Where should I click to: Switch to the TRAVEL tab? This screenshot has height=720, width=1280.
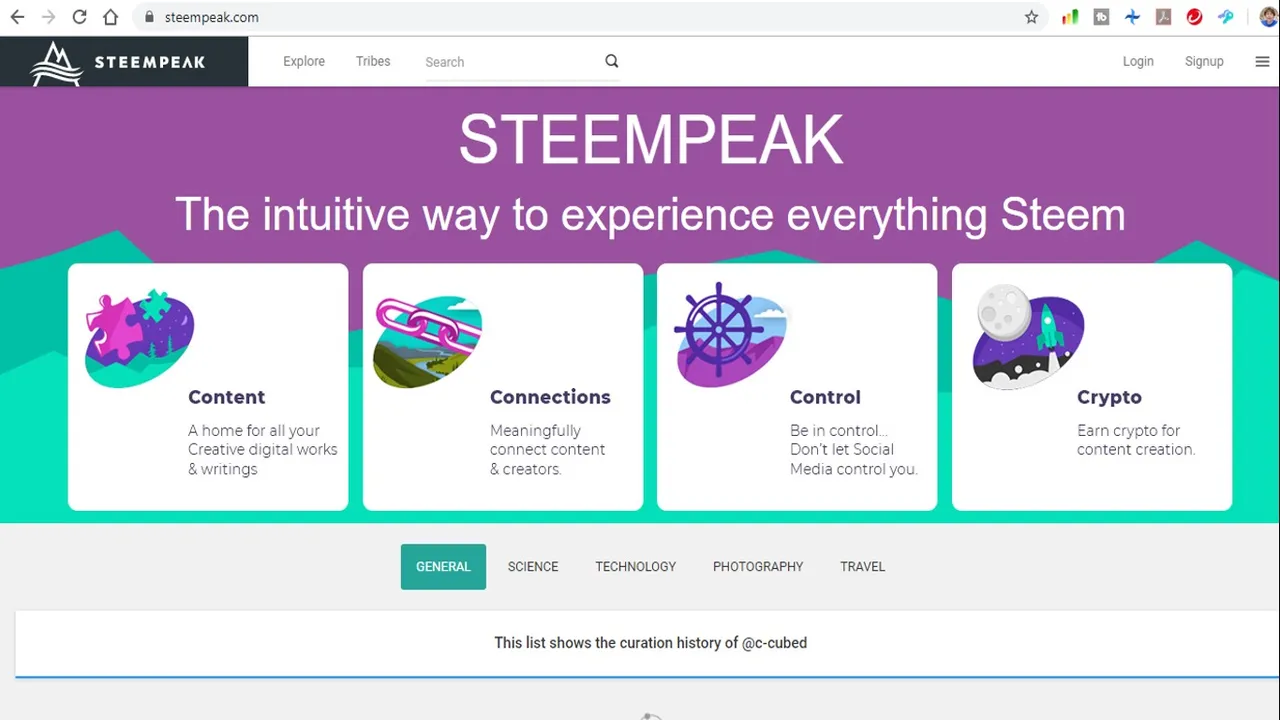863,566
